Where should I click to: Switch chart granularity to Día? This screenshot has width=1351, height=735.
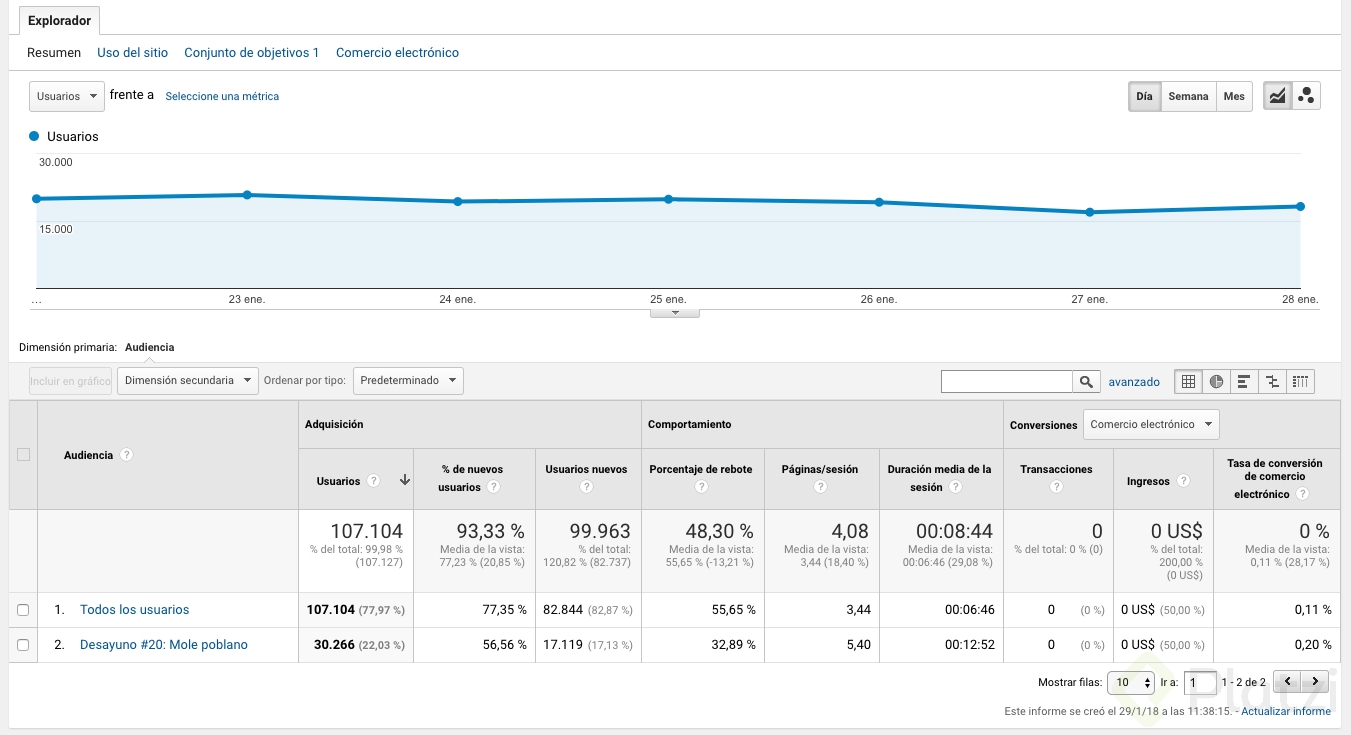click(1144, 96)
